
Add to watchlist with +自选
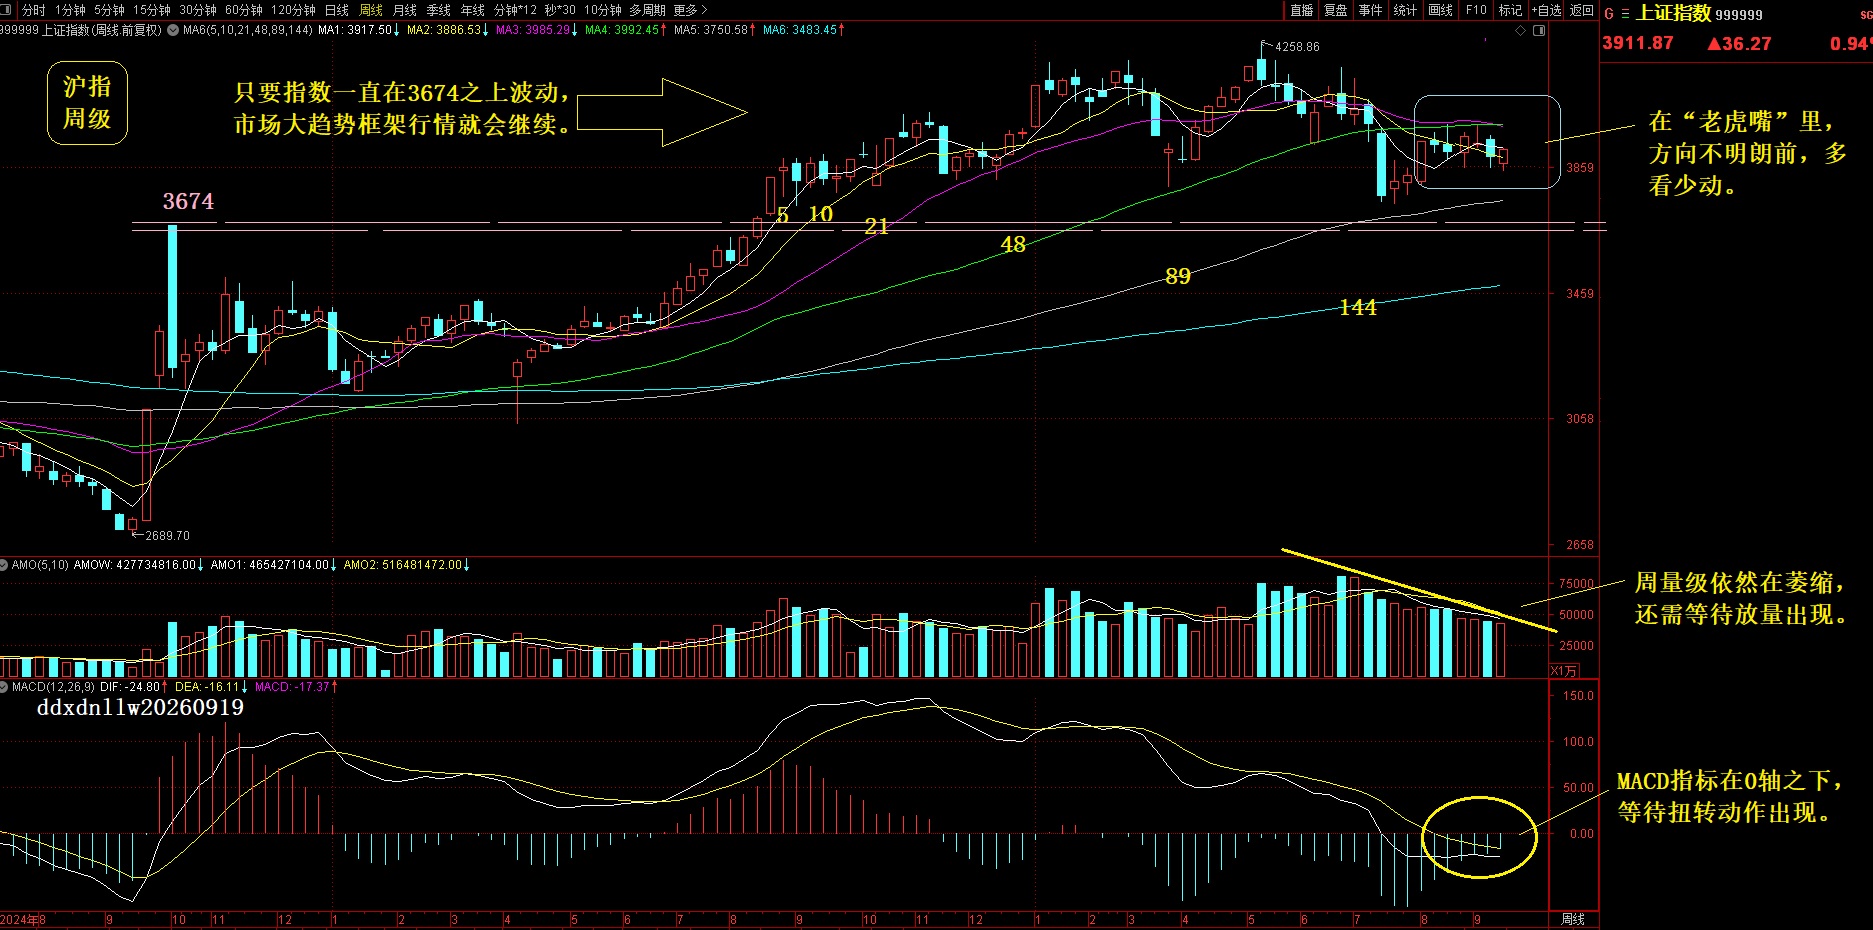click(1546, 10)
